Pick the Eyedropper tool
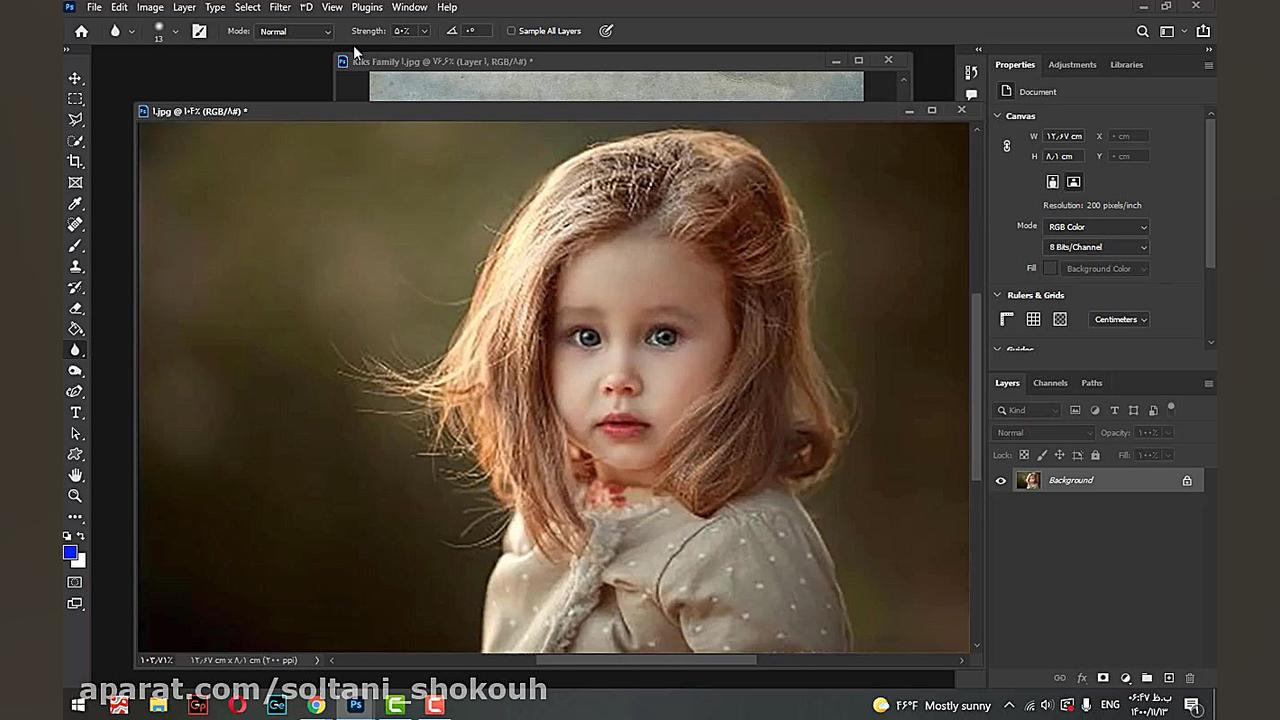The width and height of the screenshot is (1280, 720). [x=75, y=204]
